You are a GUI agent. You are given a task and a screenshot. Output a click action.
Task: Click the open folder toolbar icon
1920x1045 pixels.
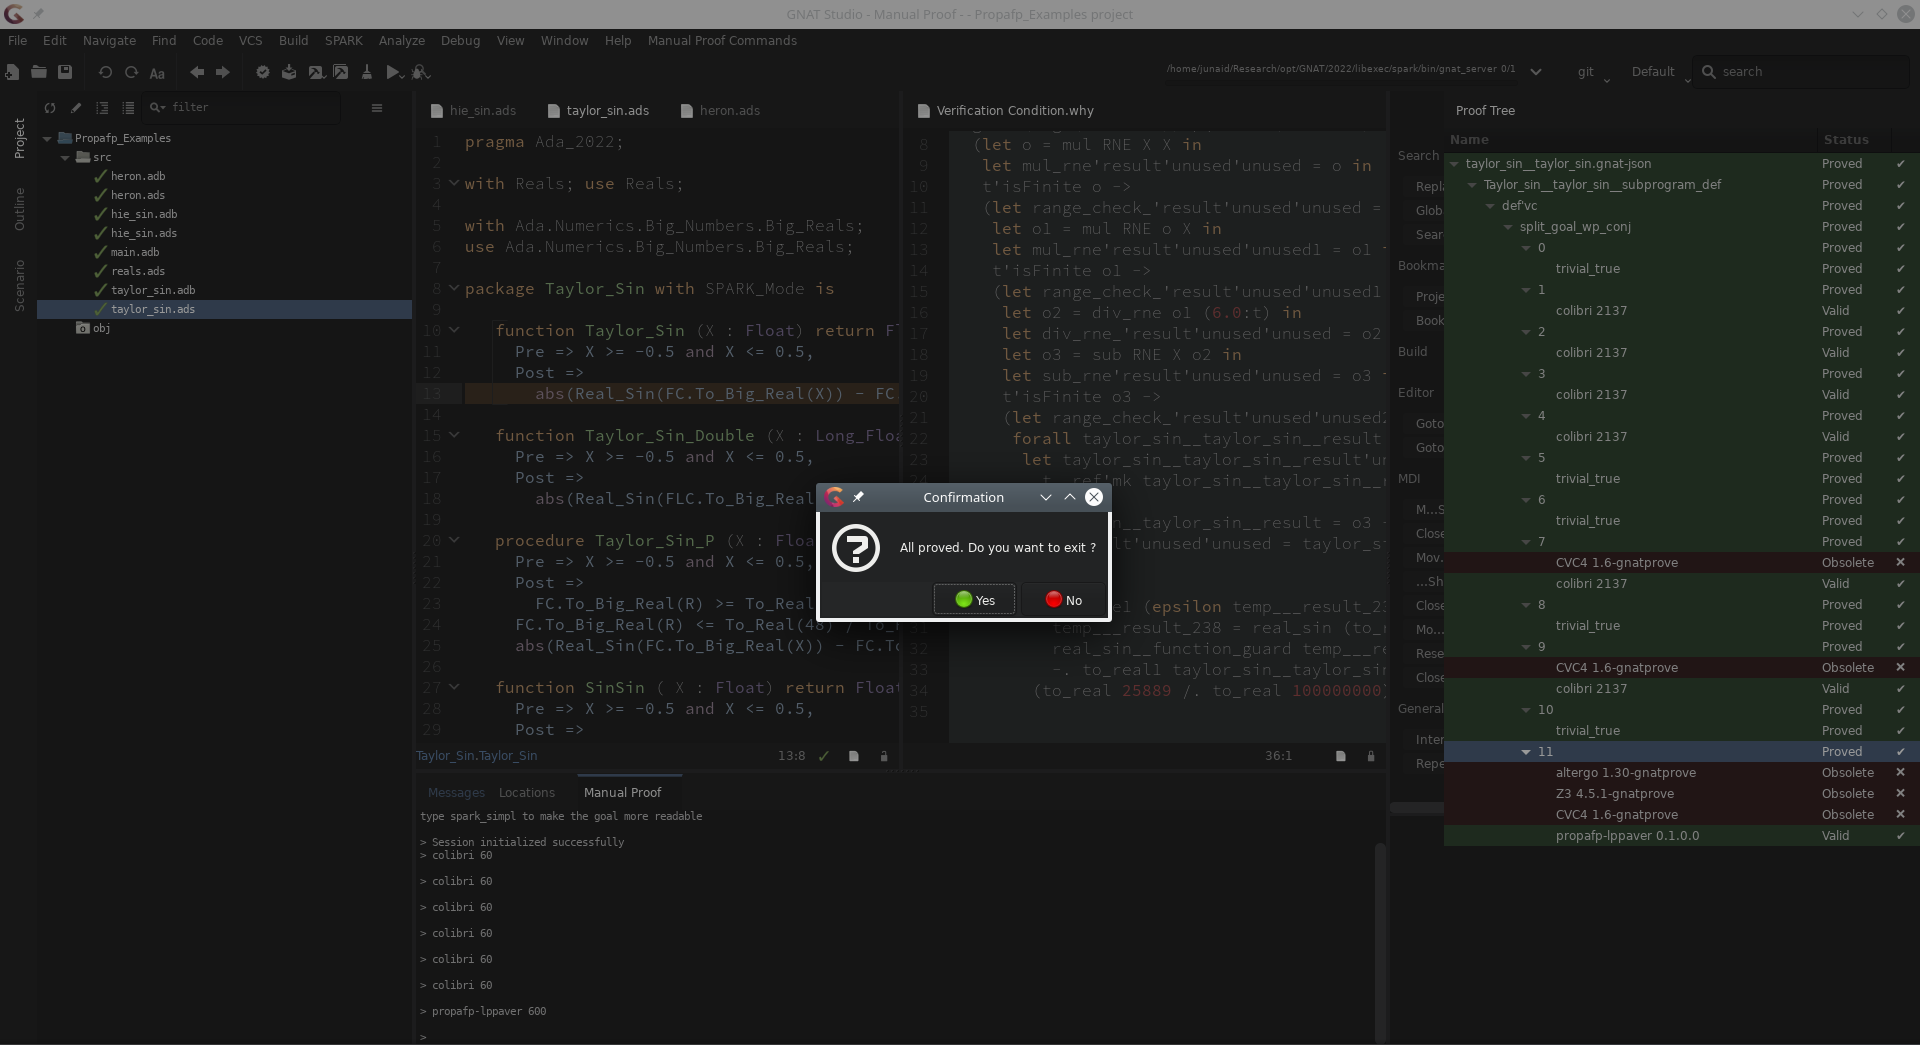point(38,72)
